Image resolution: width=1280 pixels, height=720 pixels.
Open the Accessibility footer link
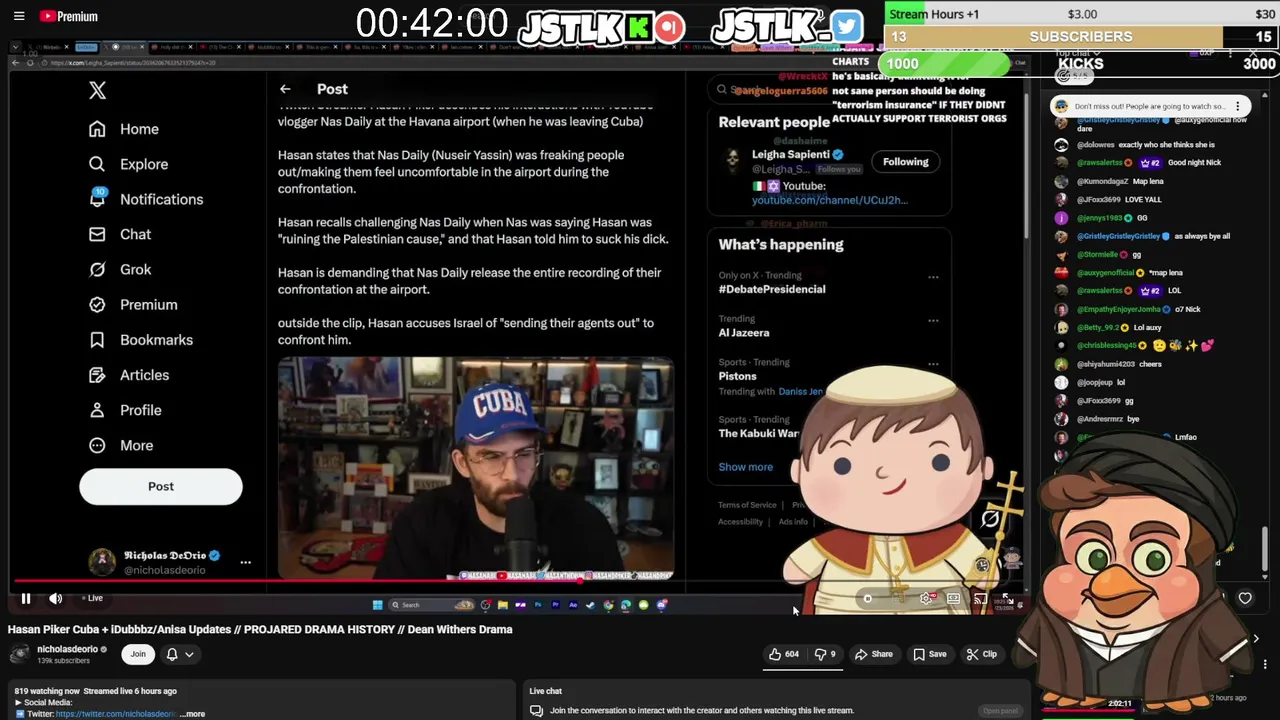(x=740, y=522)
